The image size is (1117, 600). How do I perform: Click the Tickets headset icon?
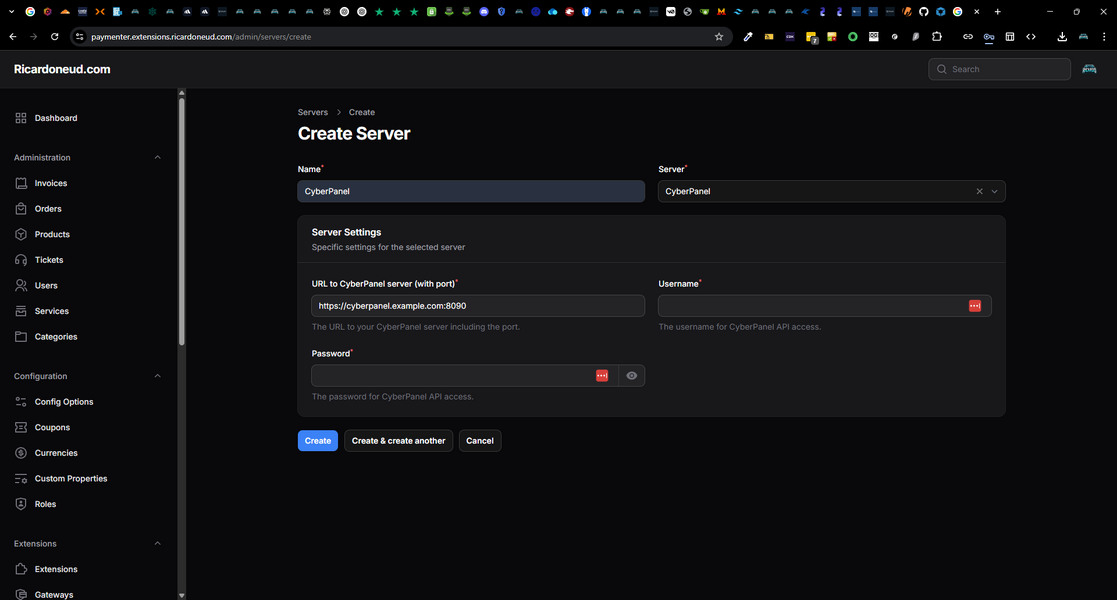click(x=21, y=260)
